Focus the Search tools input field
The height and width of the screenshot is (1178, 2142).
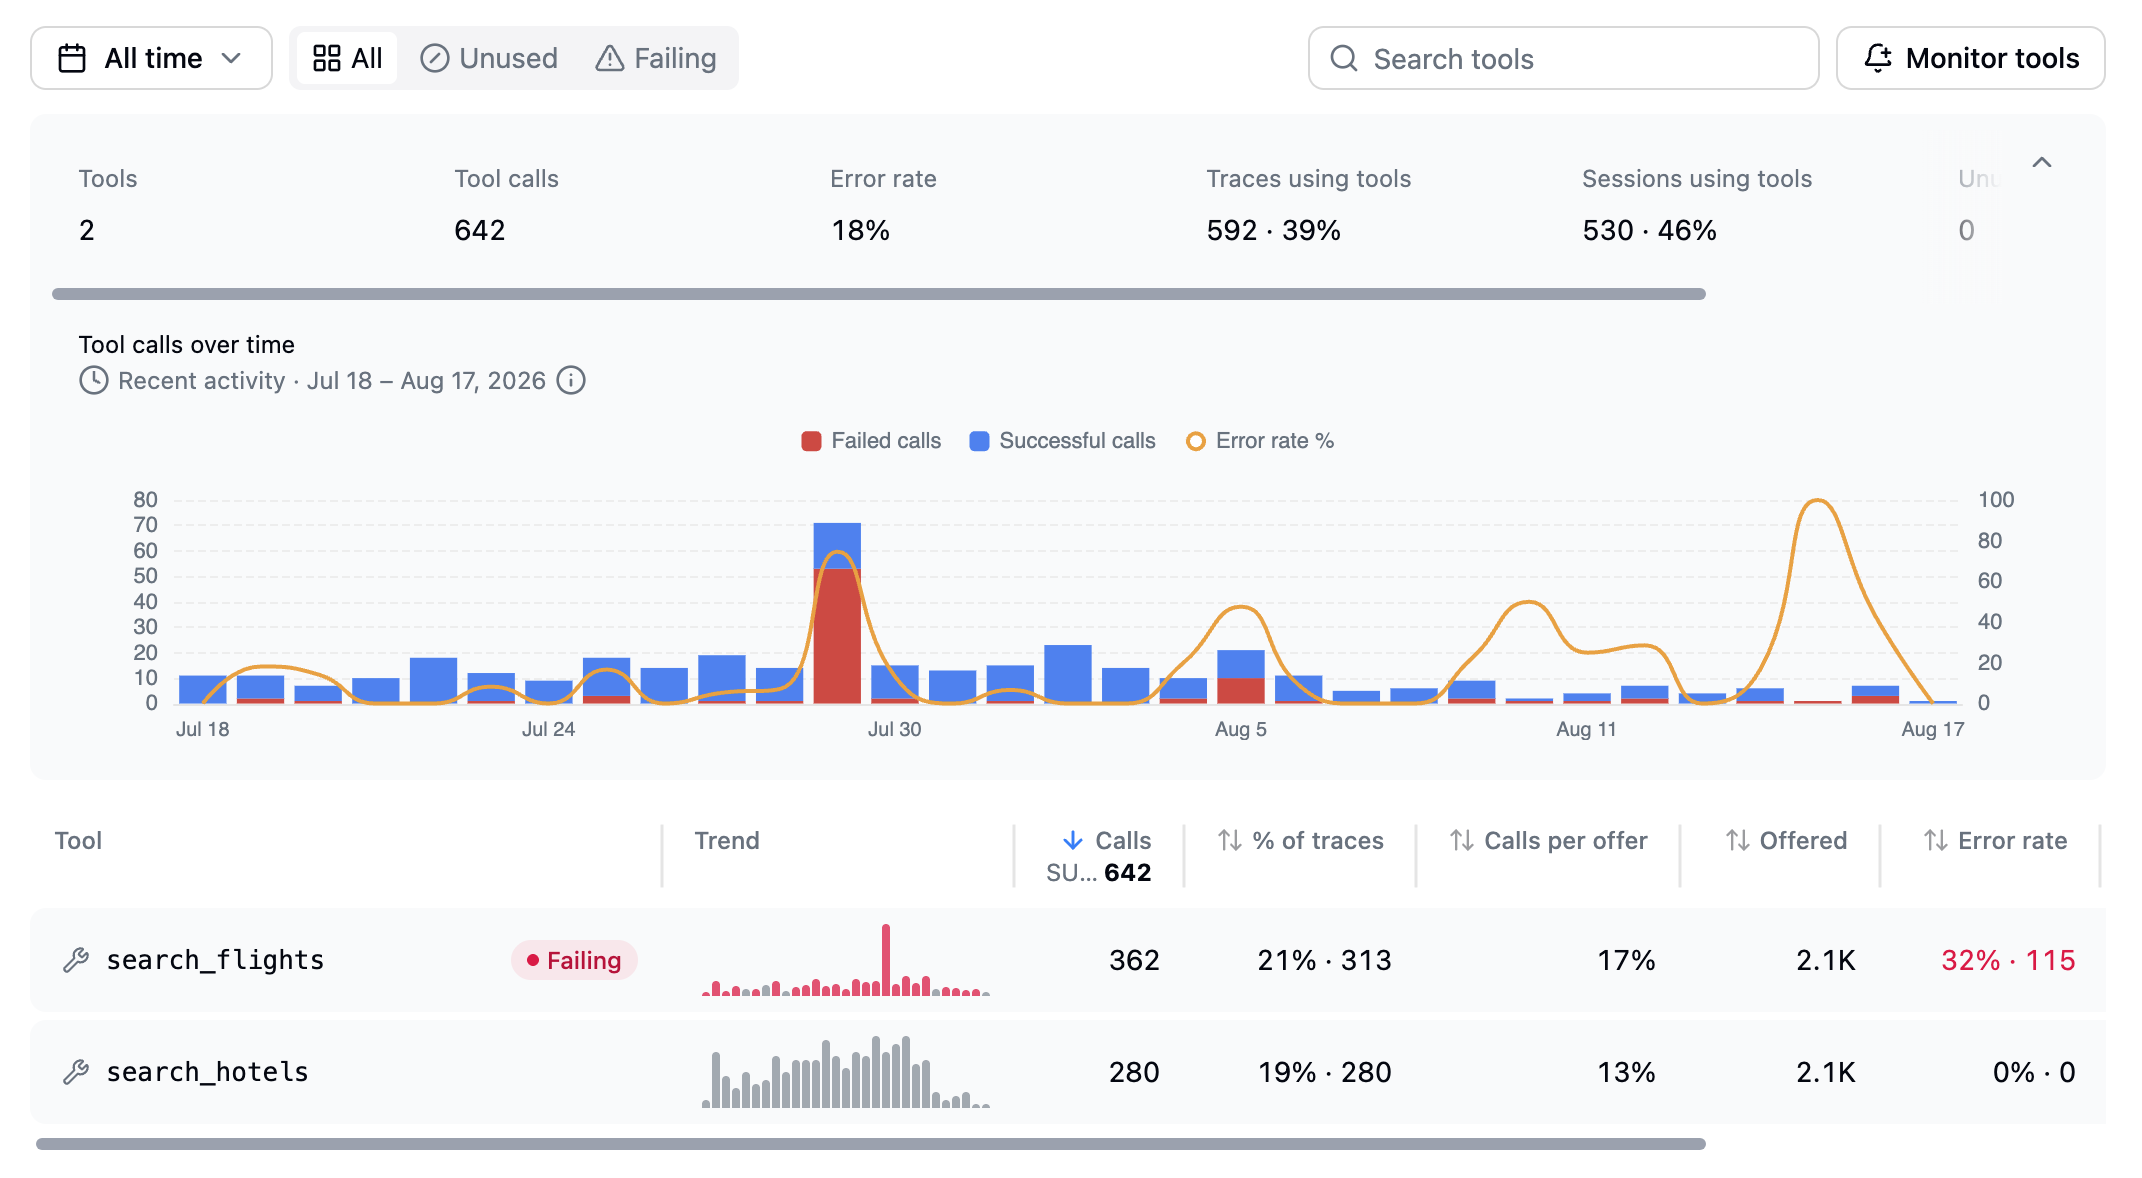1563,58
